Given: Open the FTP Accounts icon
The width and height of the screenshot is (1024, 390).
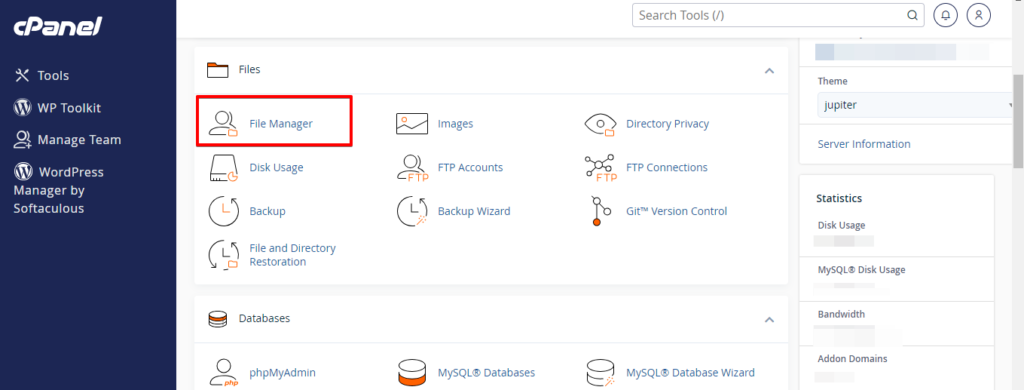Looking at the screenshot, I should [412, 167].
